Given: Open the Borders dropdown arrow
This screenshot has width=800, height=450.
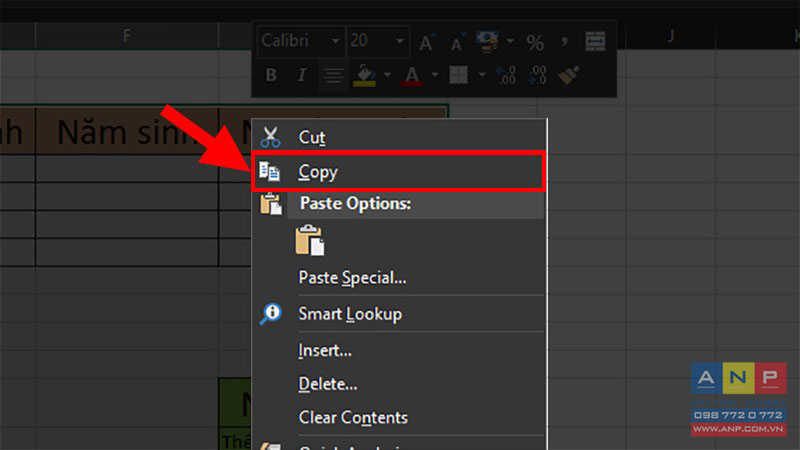Looking at the screenshot, I should 481,75.
